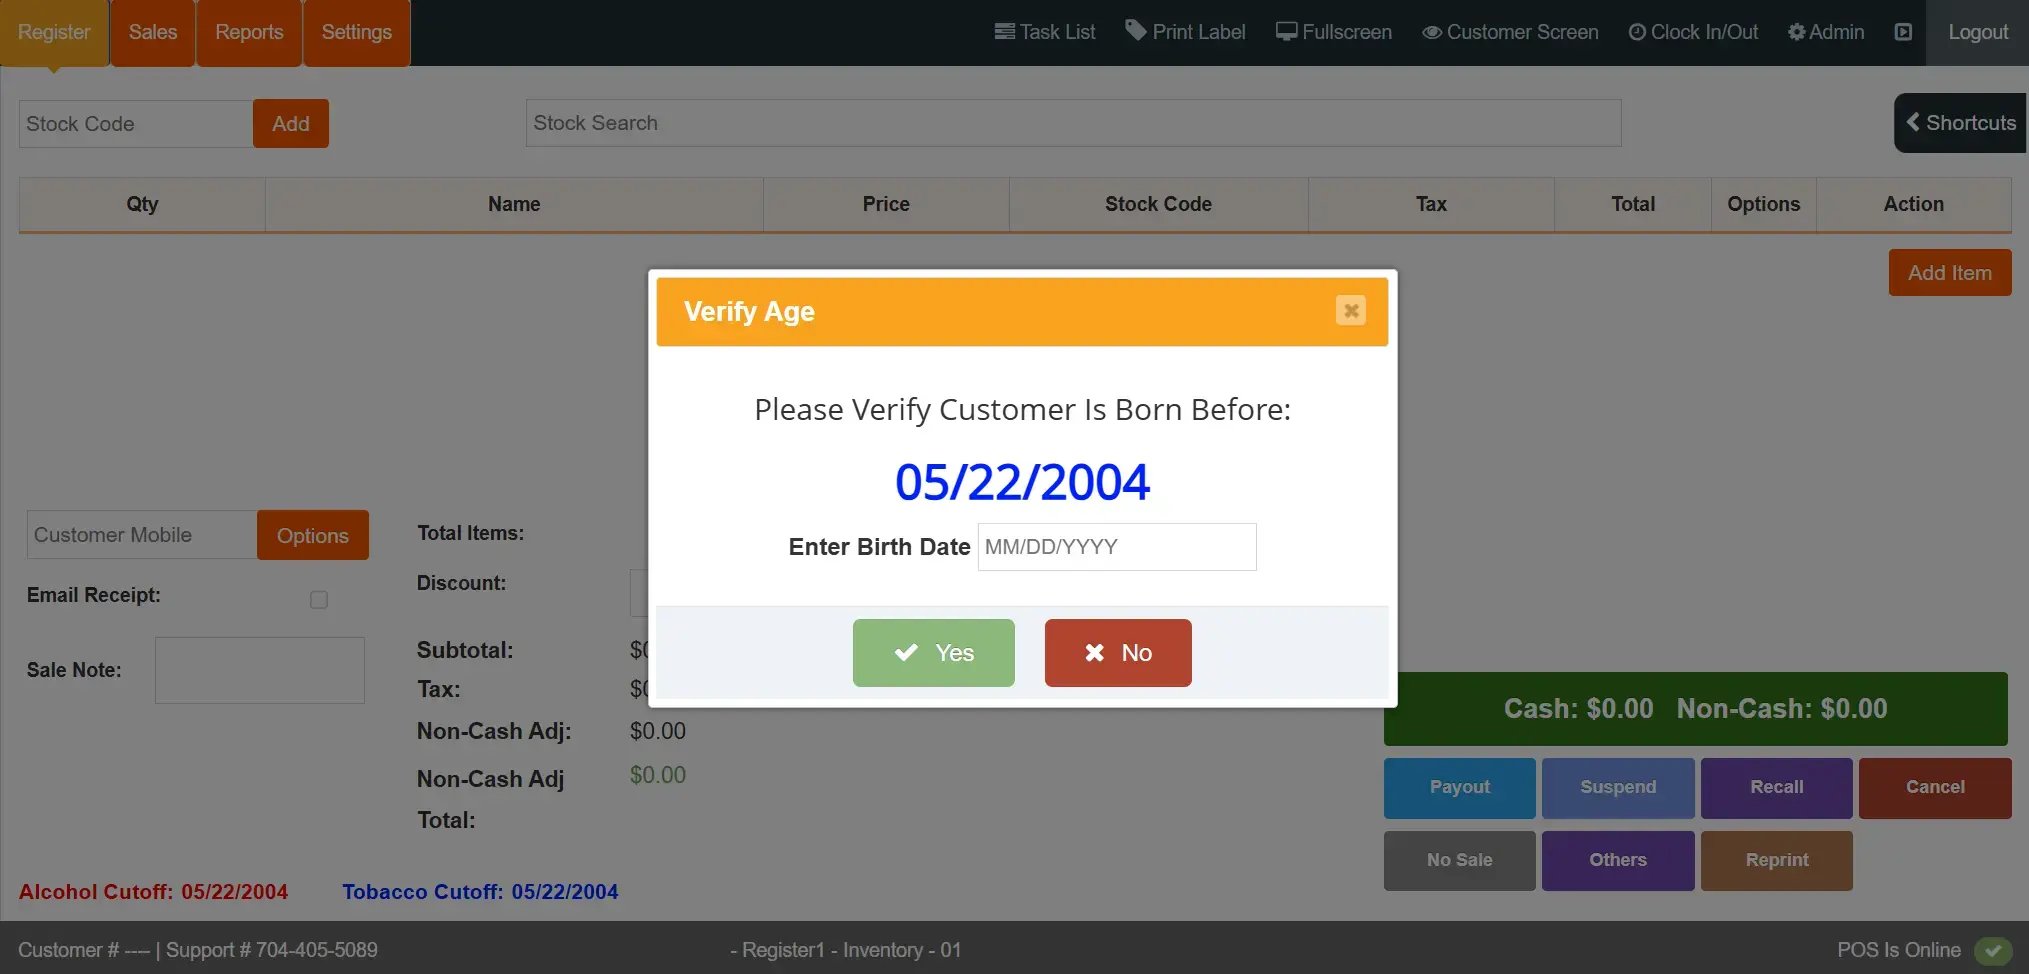Image resolution: width=2029 pixels, height=974 pixels.
Task: Open customer Options next to Customer Mobile
Action: point(312,536)
